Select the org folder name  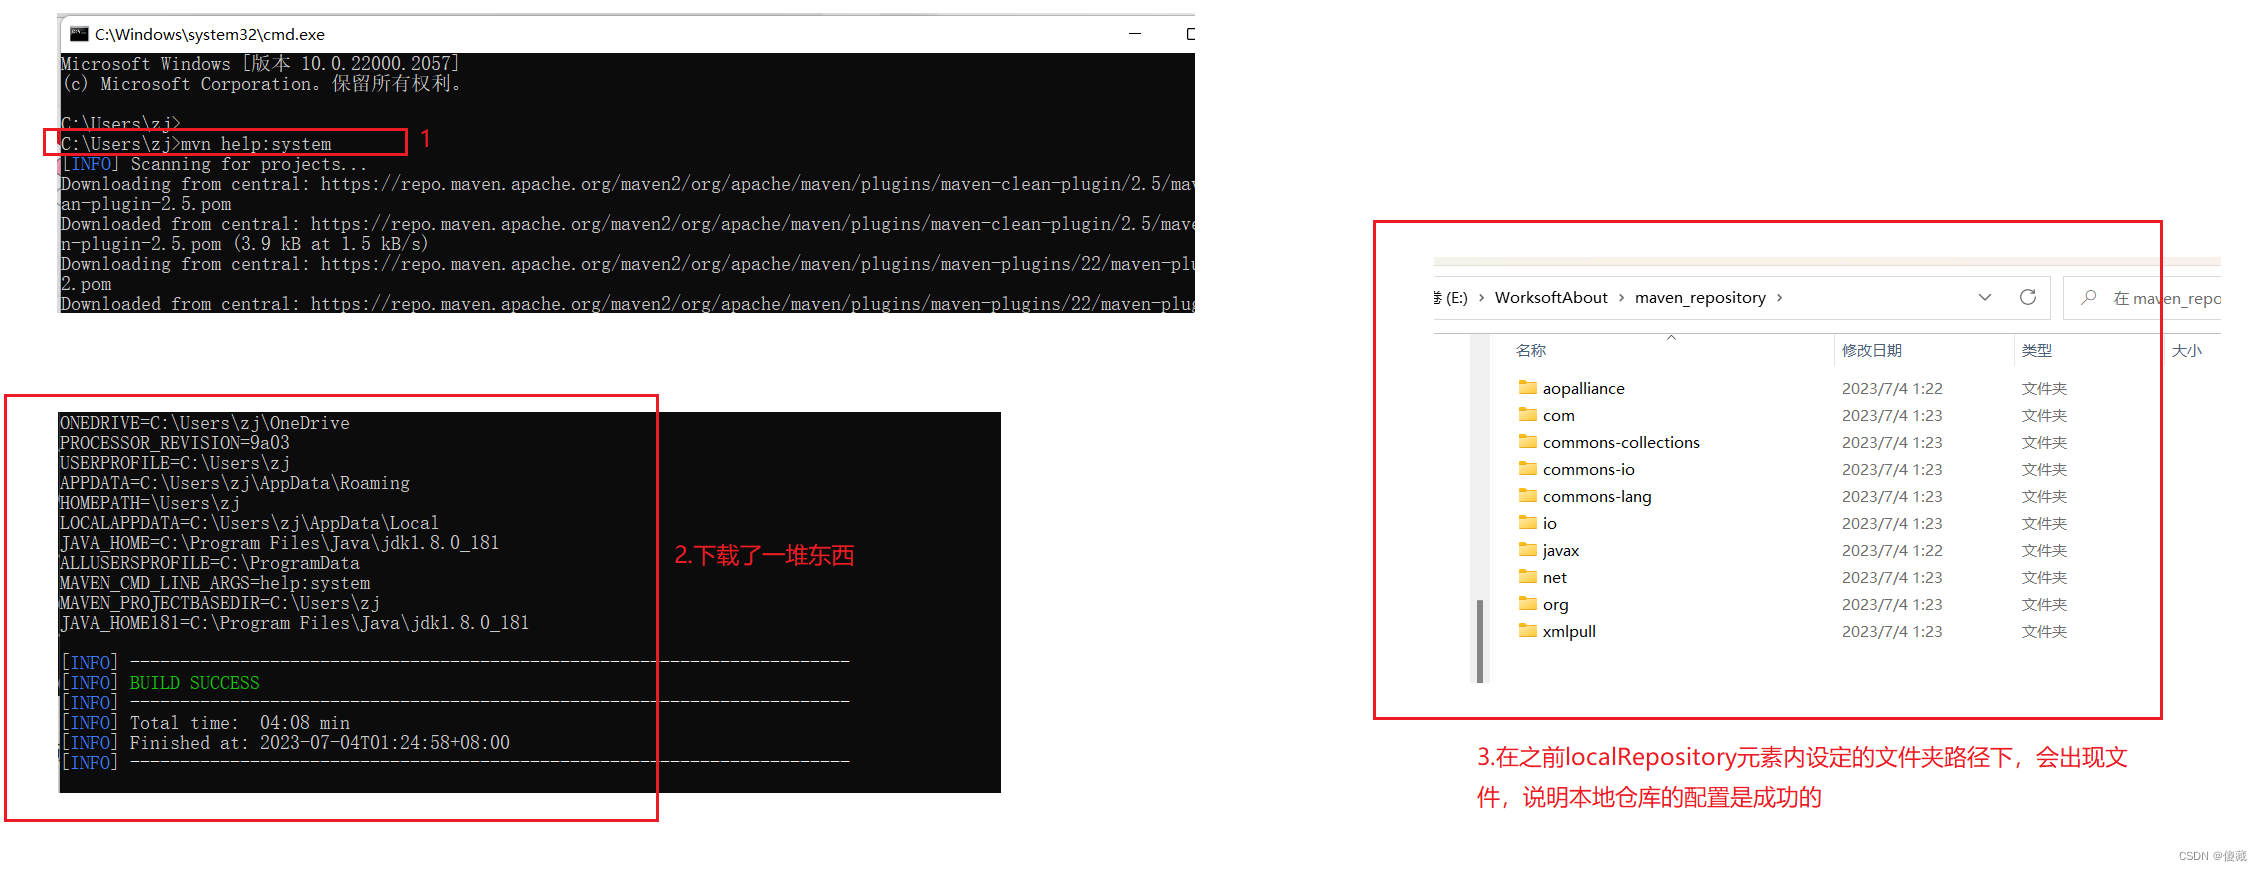click(1555, 604)
